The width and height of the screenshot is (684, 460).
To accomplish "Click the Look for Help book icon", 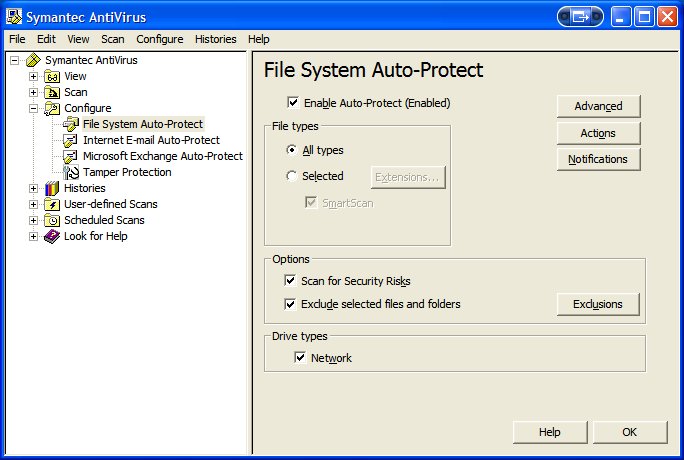I will coord(52,236).
